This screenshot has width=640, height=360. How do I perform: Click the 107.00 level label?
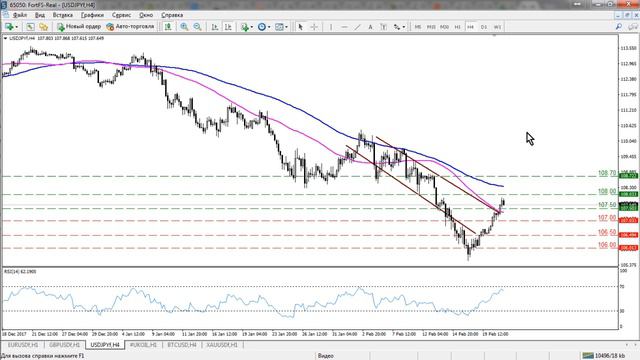pos(607,218)
